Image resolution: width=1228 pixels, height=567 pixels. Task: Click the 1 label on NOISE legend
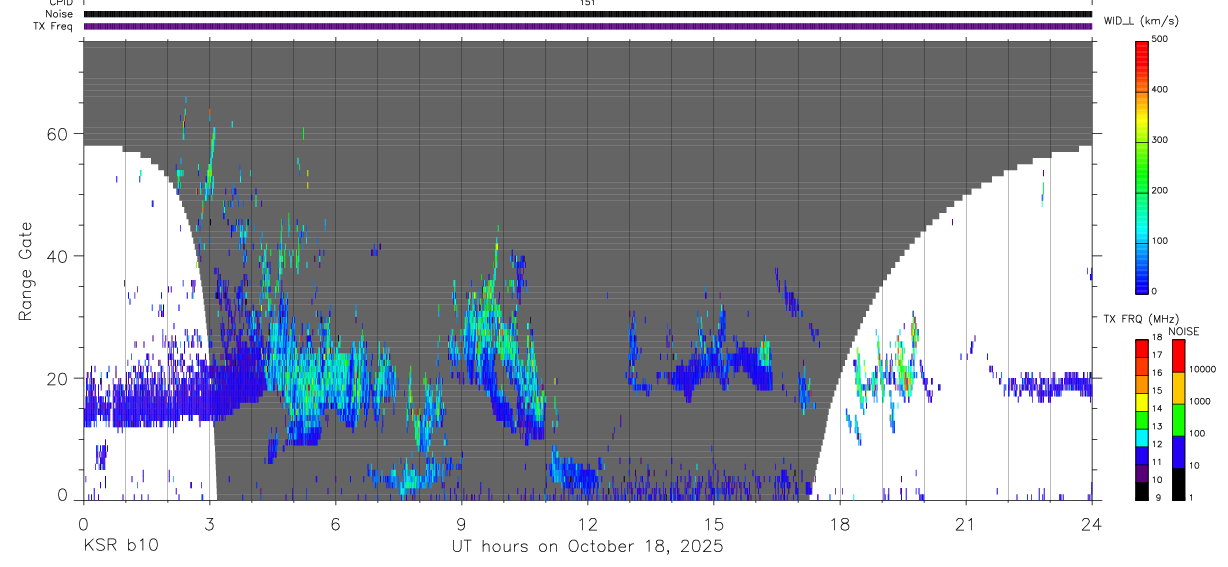pyautogui.click(x=1192, y=497)
